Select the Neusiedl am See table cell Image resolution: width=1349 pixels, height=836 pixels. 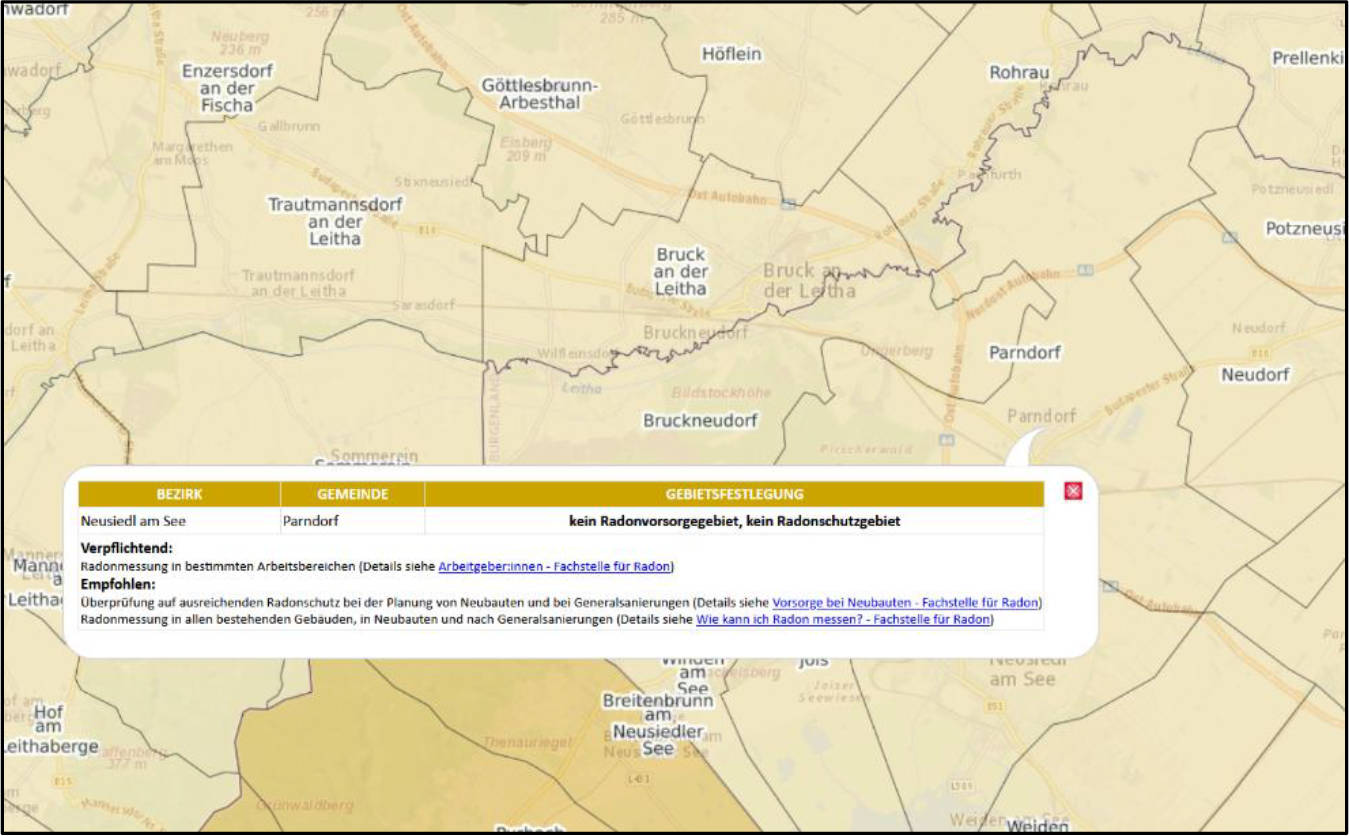coord(180,521)
